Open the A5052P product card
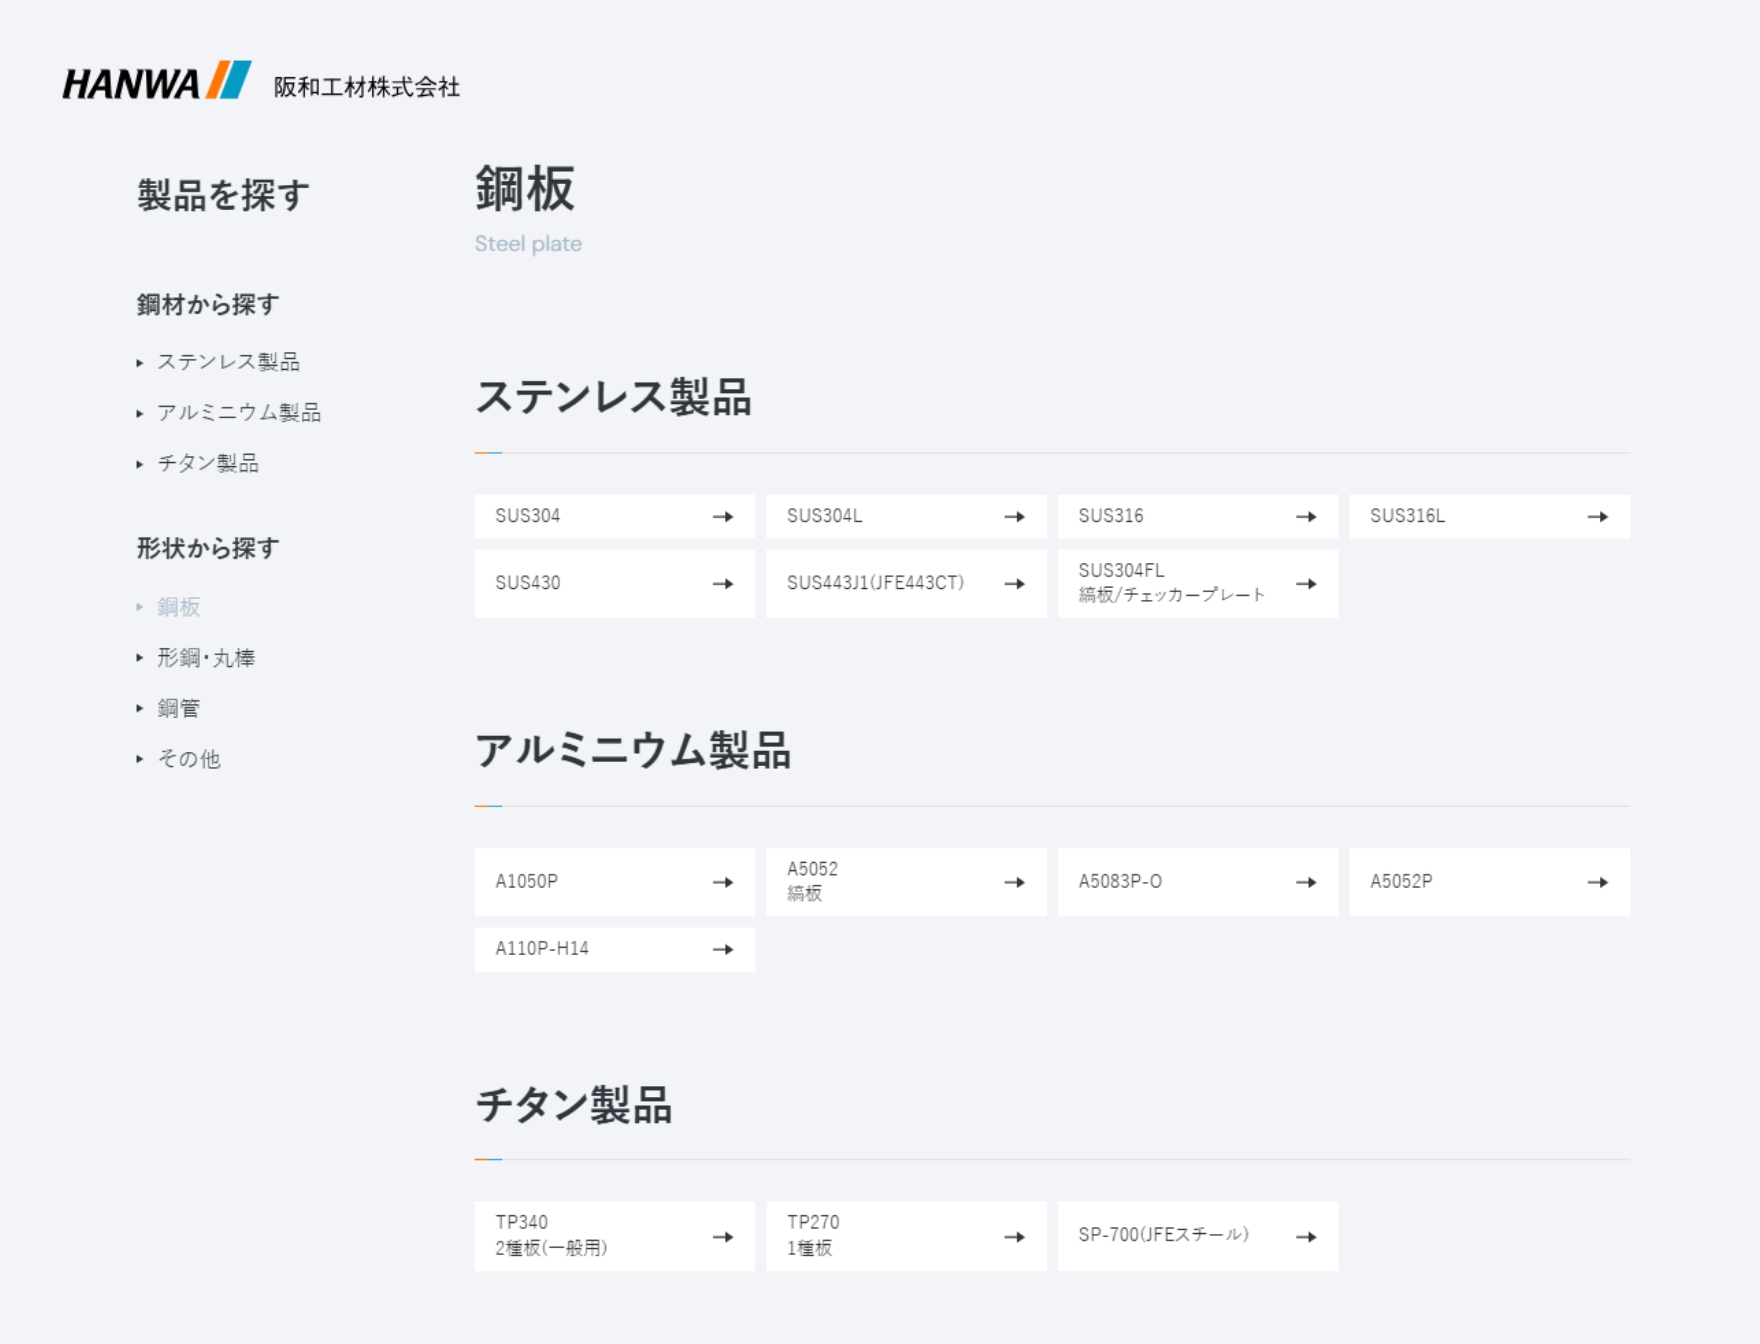1760x1344 pixels. (x=1490, y=882)
